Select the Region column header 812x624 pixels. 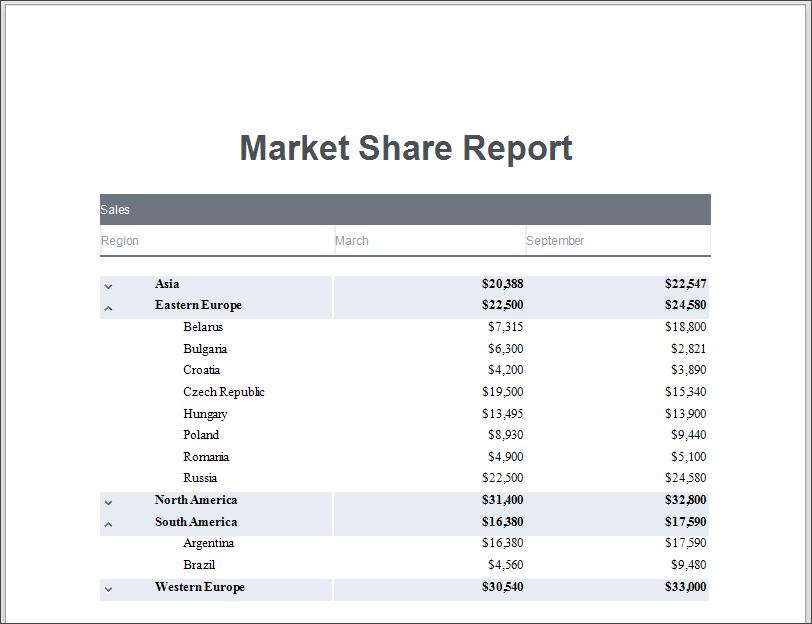(x=120, y=240)
